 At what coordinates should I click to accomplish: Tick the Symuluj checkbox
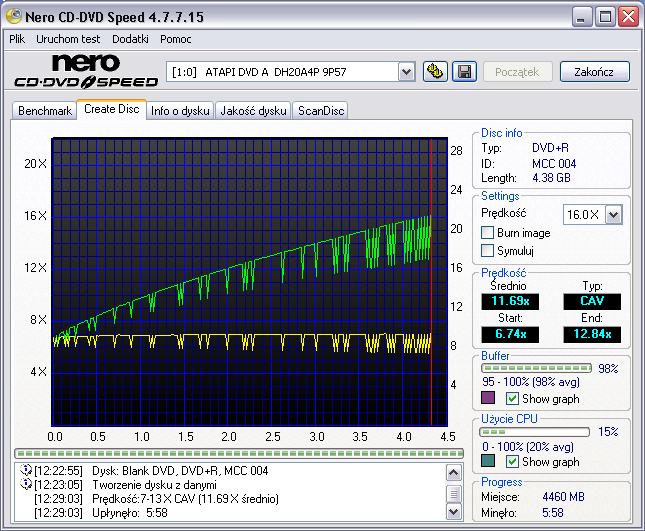pos(487,250)
